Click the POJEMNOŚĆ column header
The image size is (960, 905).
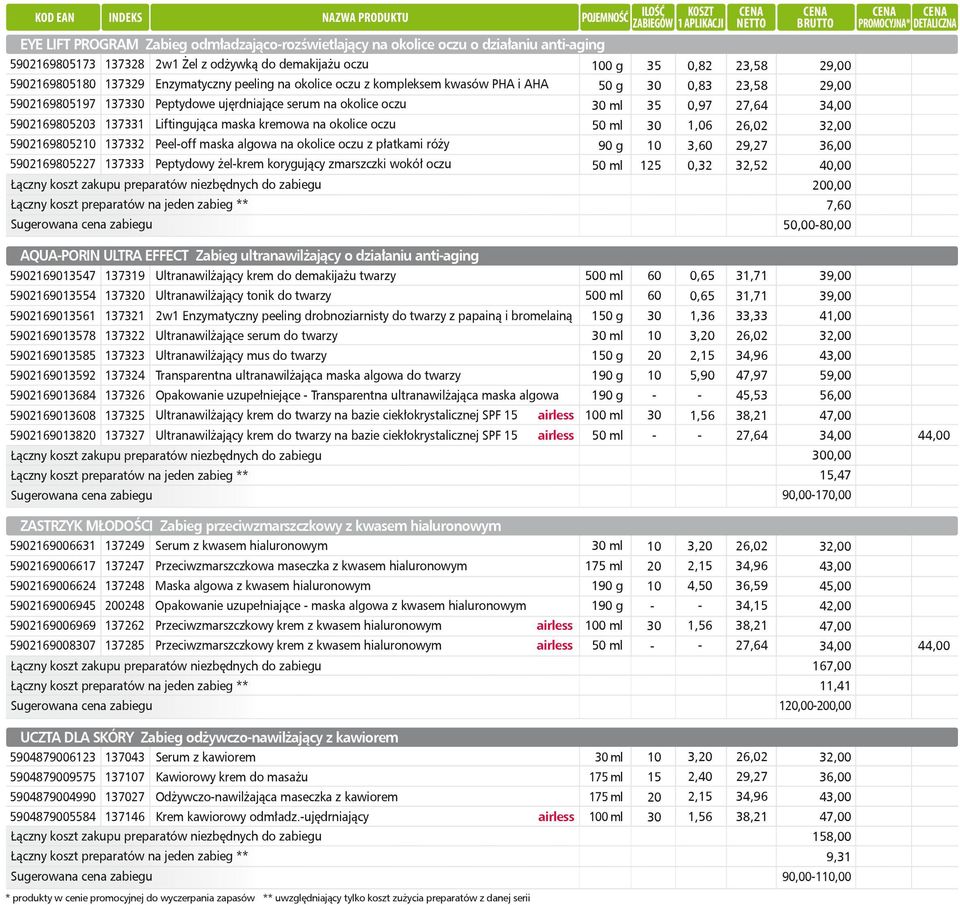click(605, 17)
